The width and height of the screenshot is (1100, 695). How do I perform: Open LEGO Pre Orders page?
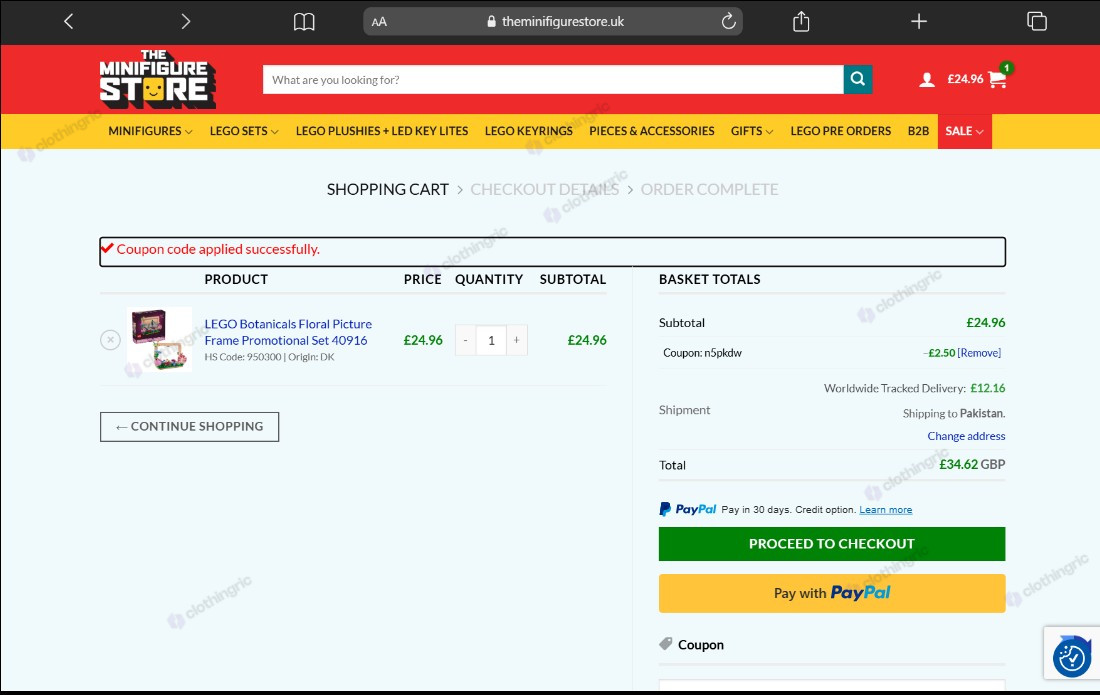coord(840,131)
